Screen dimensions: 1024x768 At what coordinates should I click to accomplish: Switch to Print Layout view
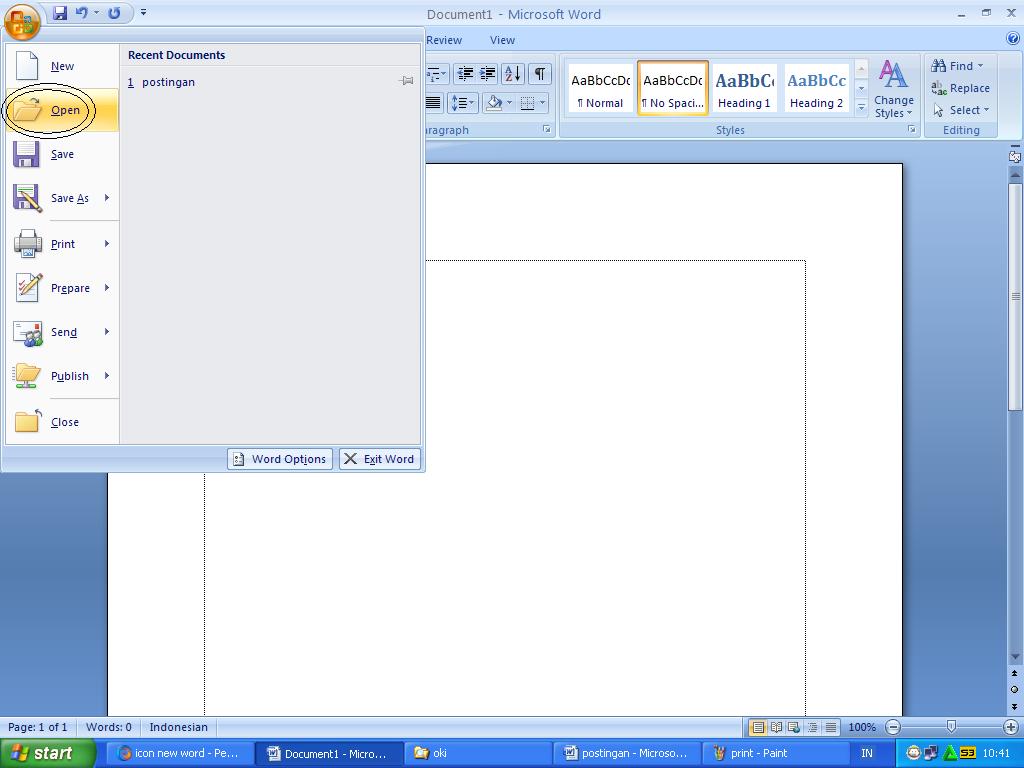pos(758,727)
